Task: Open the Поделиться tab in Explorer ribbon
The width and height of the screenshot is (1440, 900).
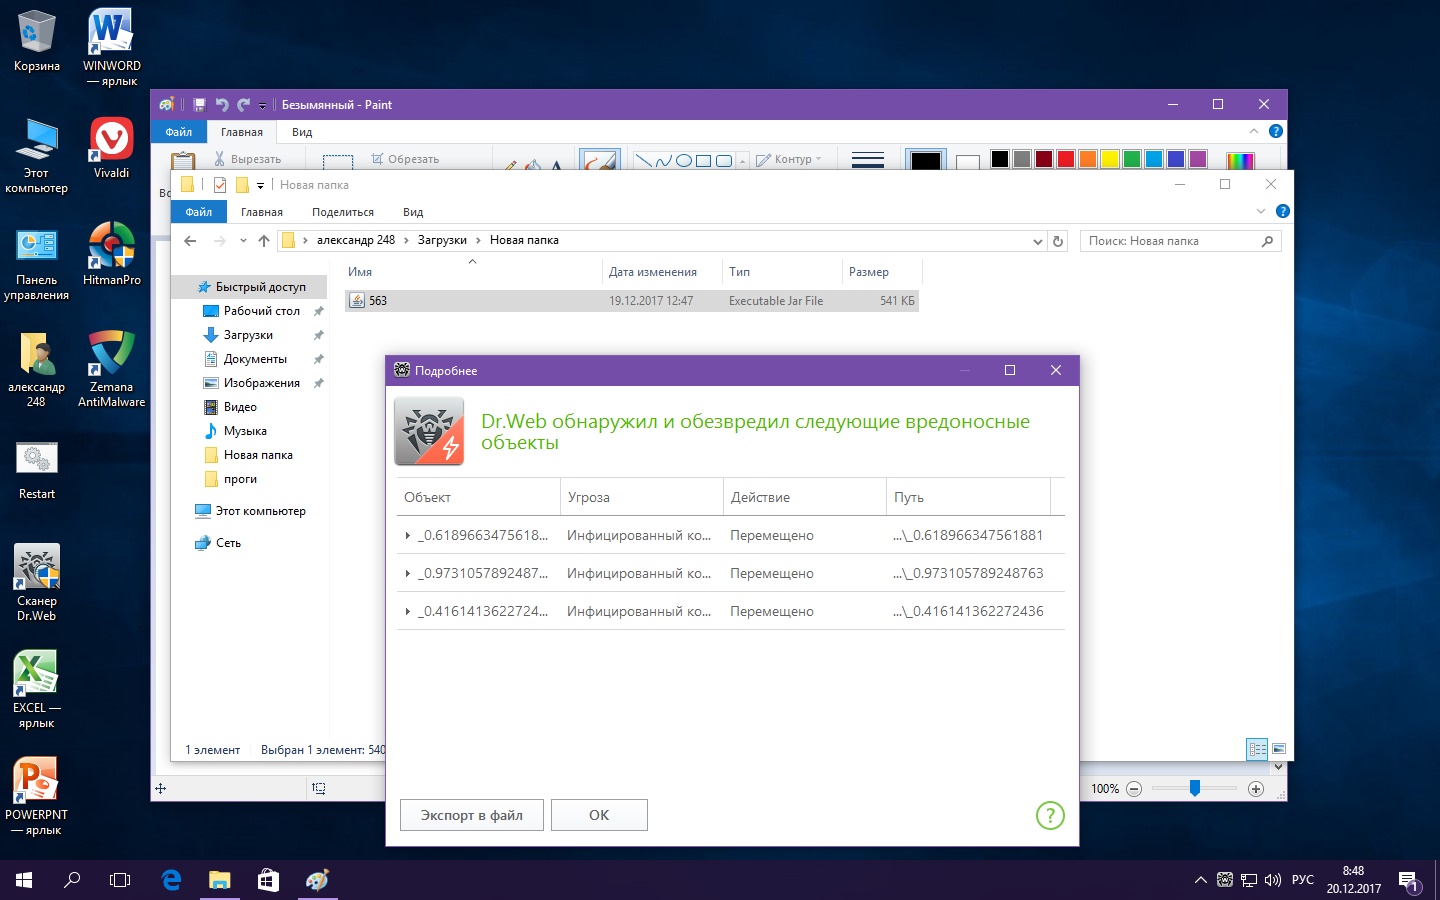Action: 342,212
